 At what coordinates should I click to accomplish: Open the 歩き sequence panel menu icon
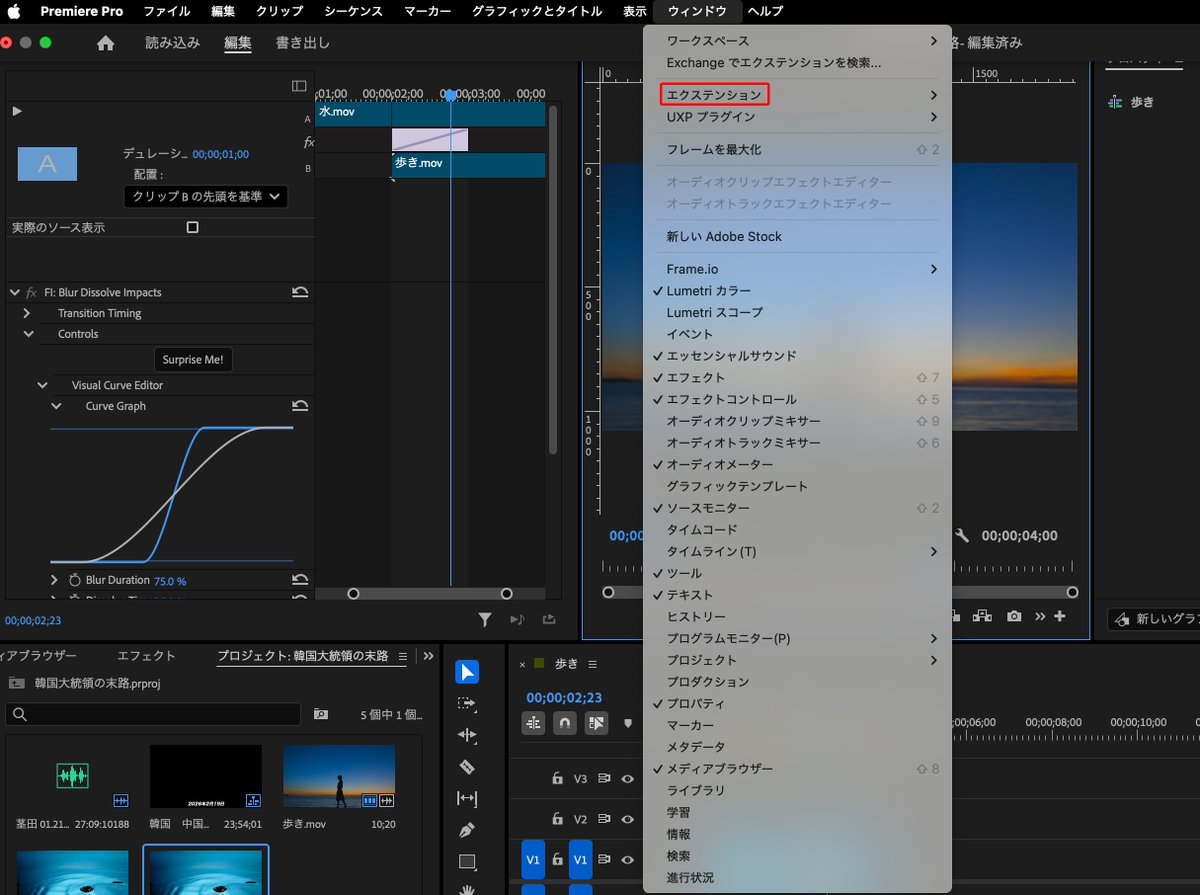click(592, 664)
